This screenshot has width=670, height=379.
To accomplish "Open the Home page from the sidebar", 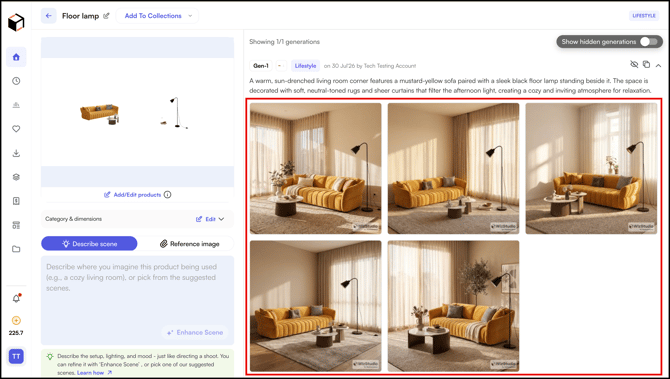I will point(16,57).
